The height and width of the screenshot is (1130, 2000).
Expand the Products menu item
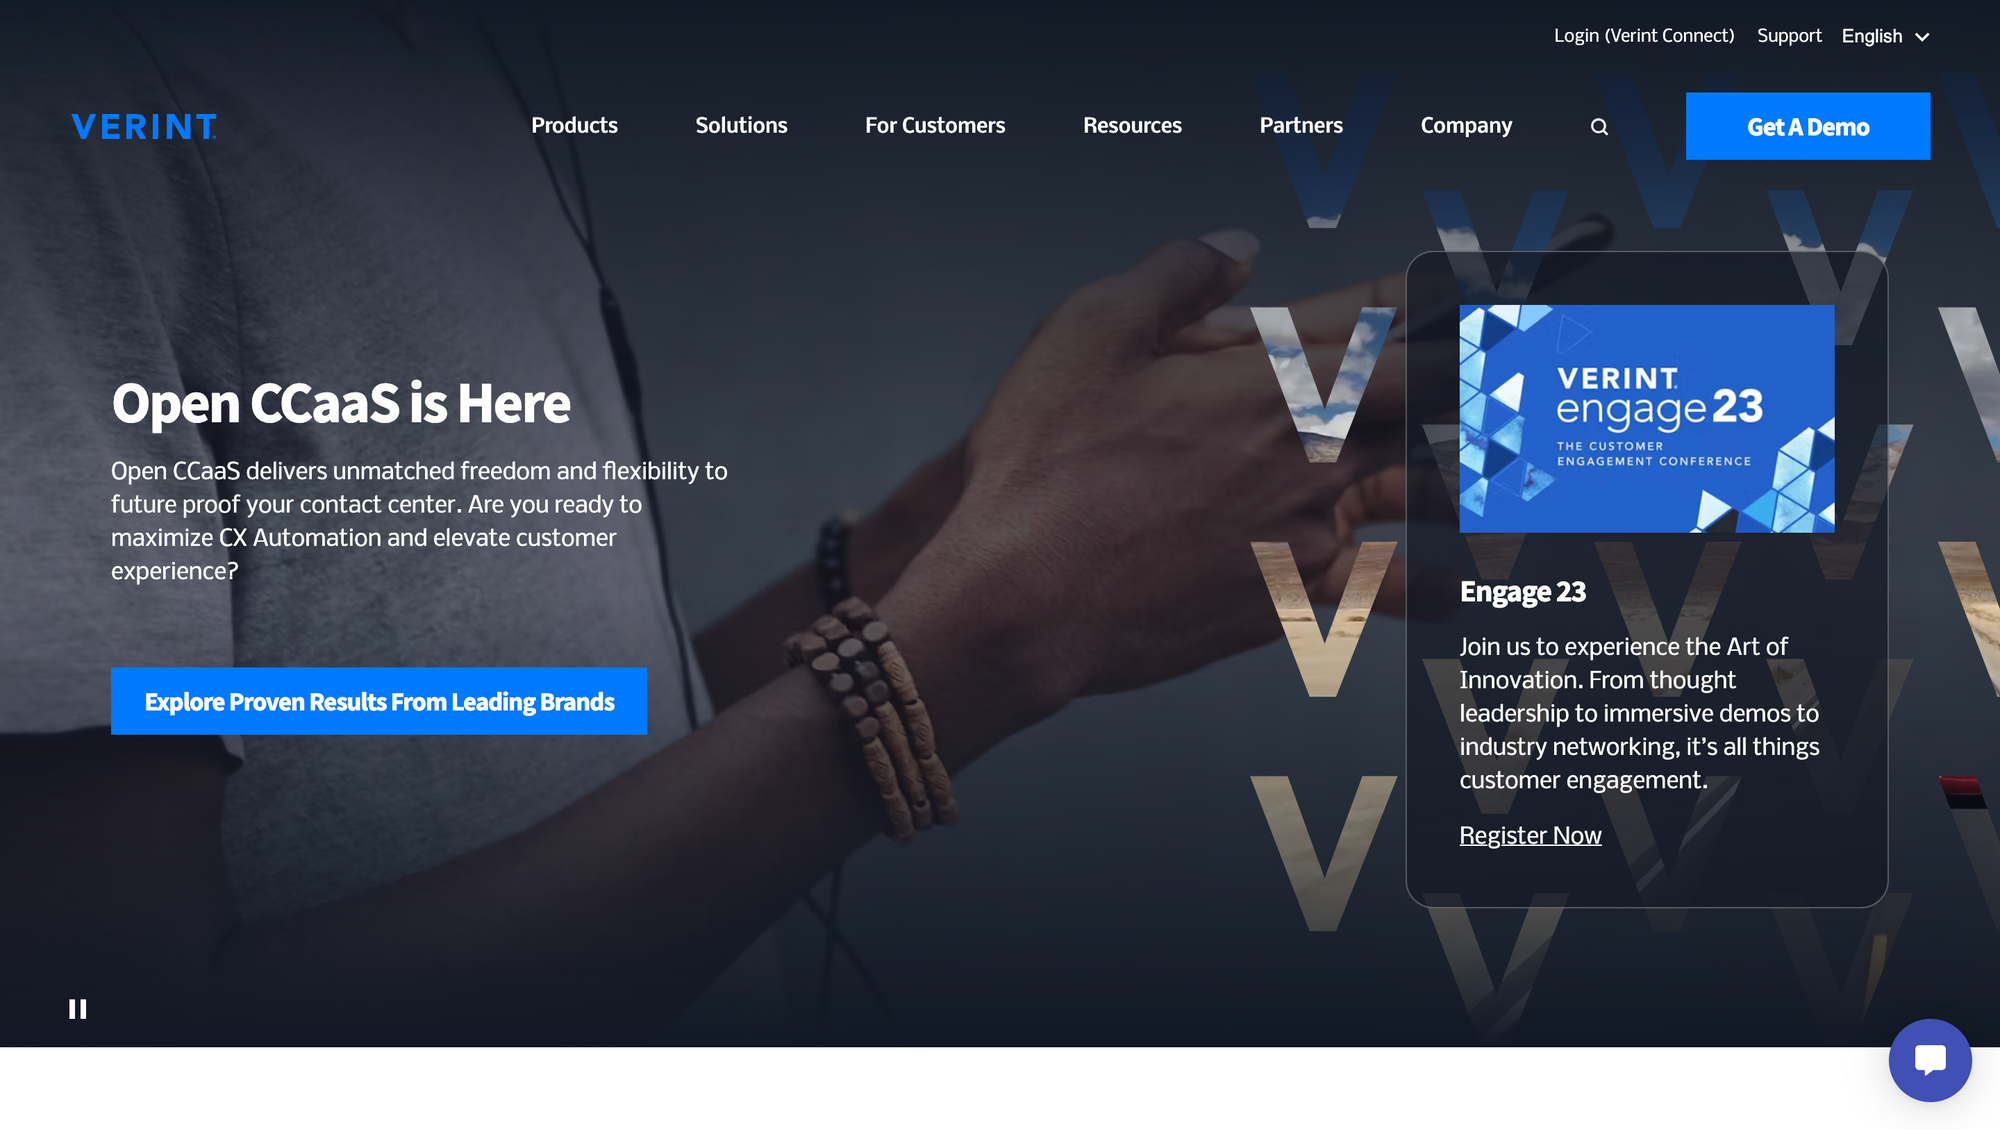coord(574,125)
